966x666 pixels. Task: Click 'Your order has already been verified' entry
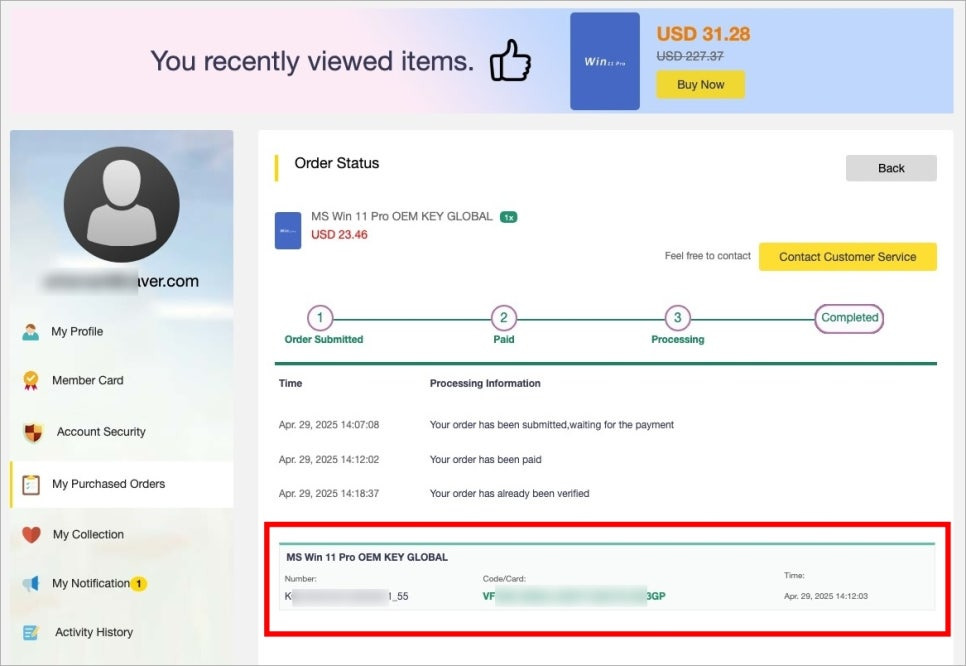(509, 493)
